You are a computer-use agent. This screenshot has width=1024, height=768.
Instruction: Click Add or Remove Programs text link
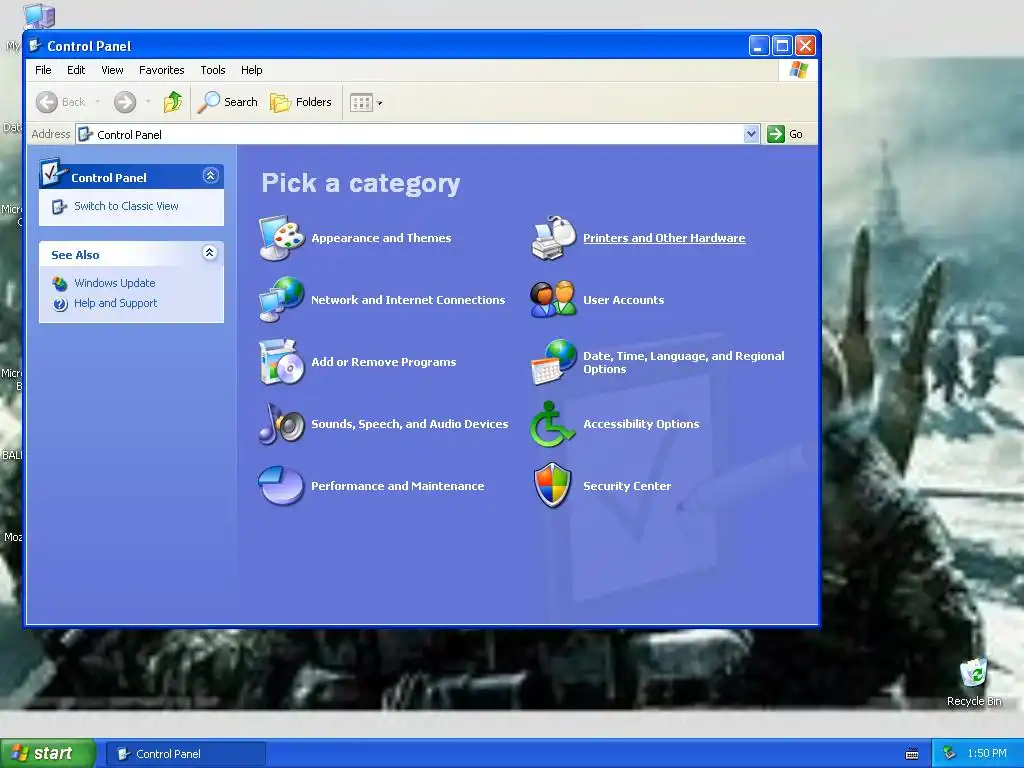(384, 362)
